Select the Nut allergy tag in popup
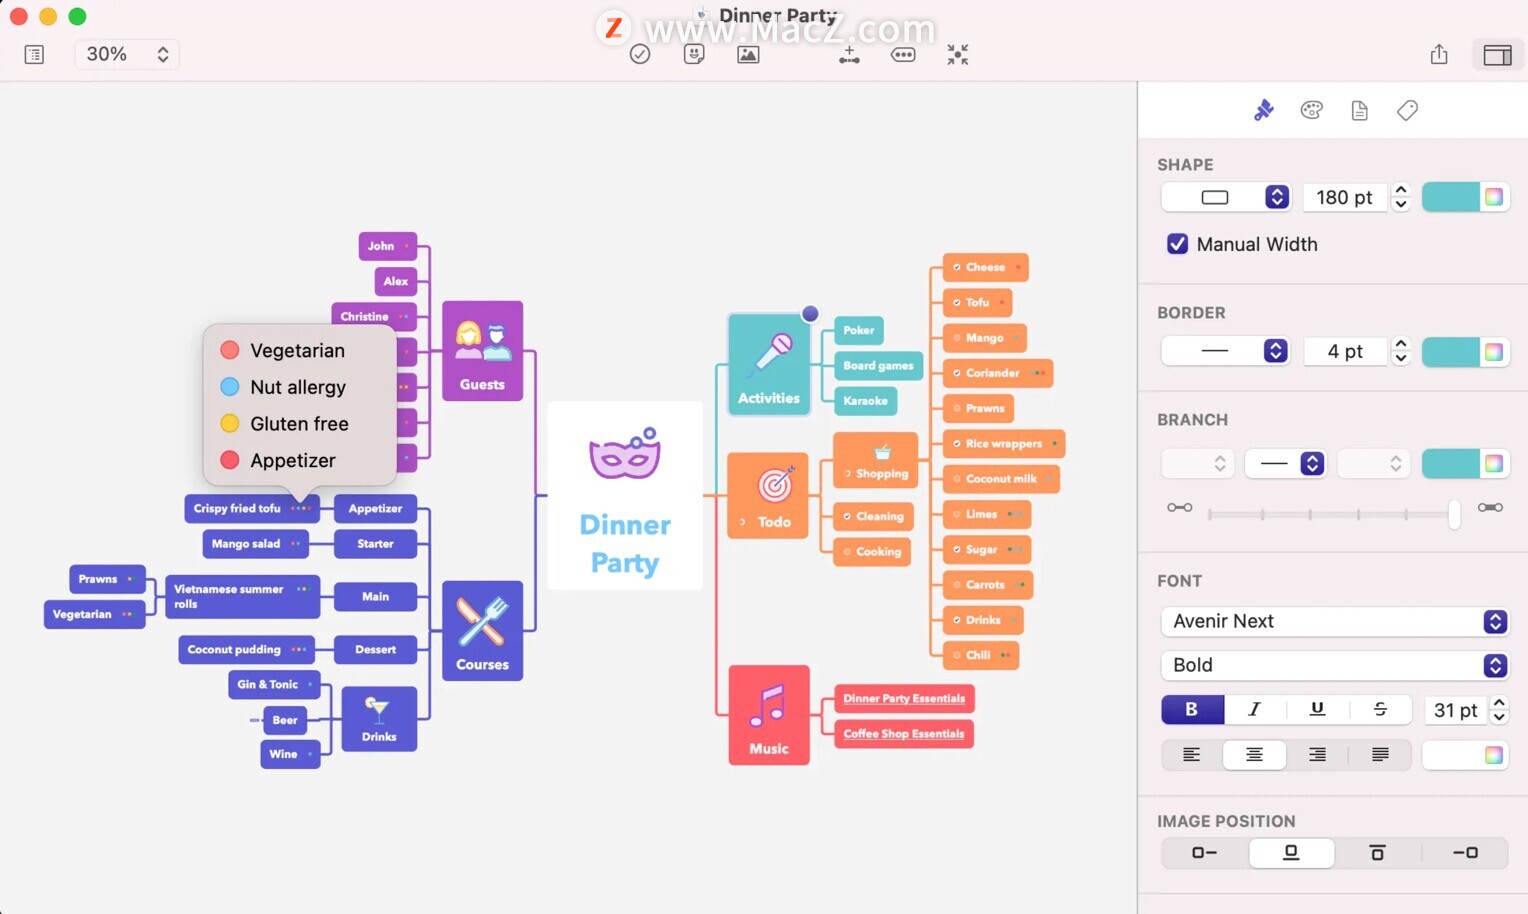 299,387
